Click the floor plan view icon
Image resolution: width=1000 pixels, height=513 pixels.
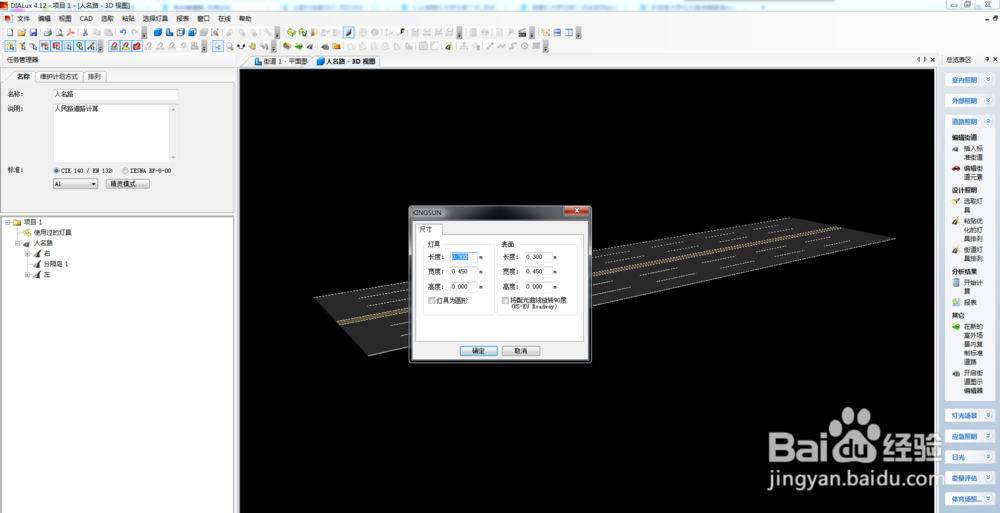169,33
